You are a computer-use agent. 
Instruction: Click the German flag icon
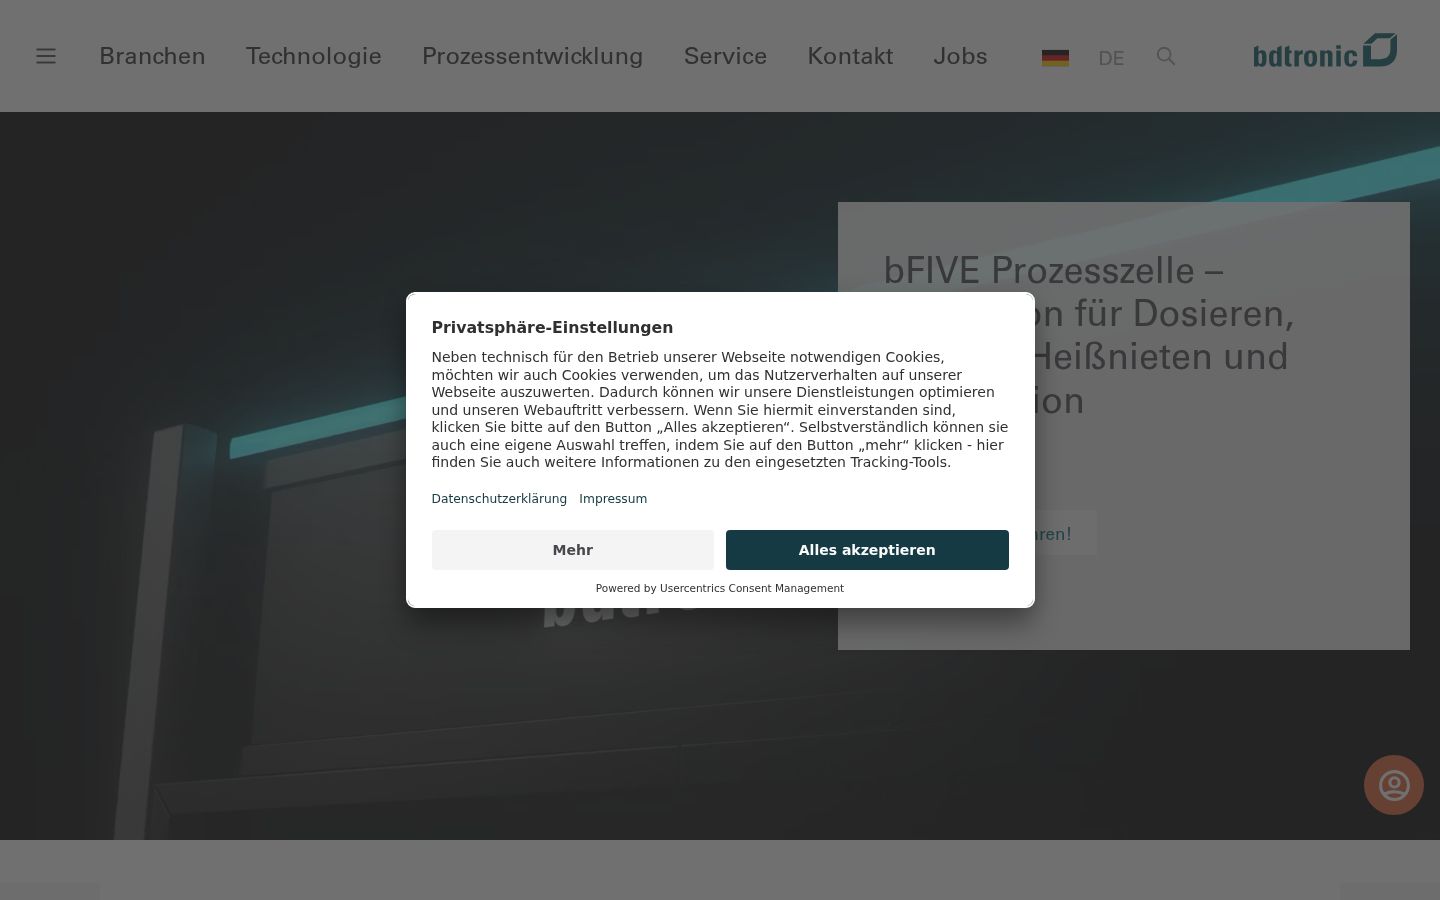click(x=1055, y=58)
